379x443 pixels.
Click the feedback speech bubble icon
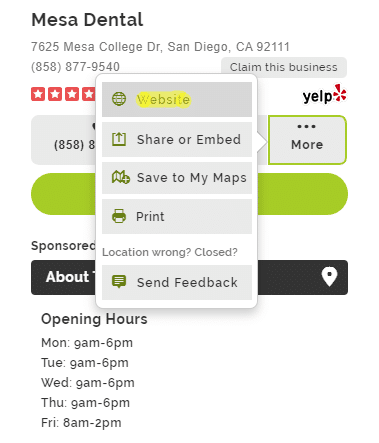(119, 282)
